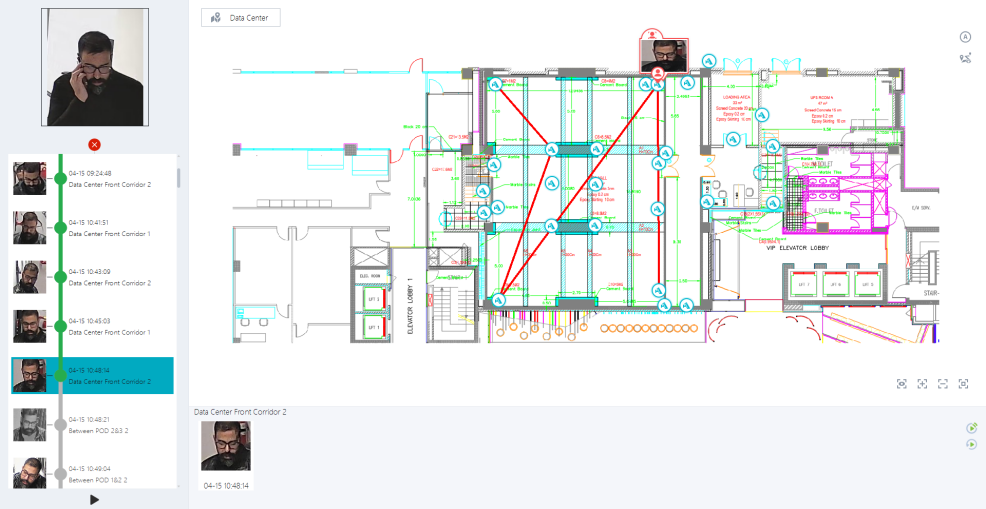986x509 pixels.
Task: Zoom in using the plus frame icon
Action: point(923,383)
